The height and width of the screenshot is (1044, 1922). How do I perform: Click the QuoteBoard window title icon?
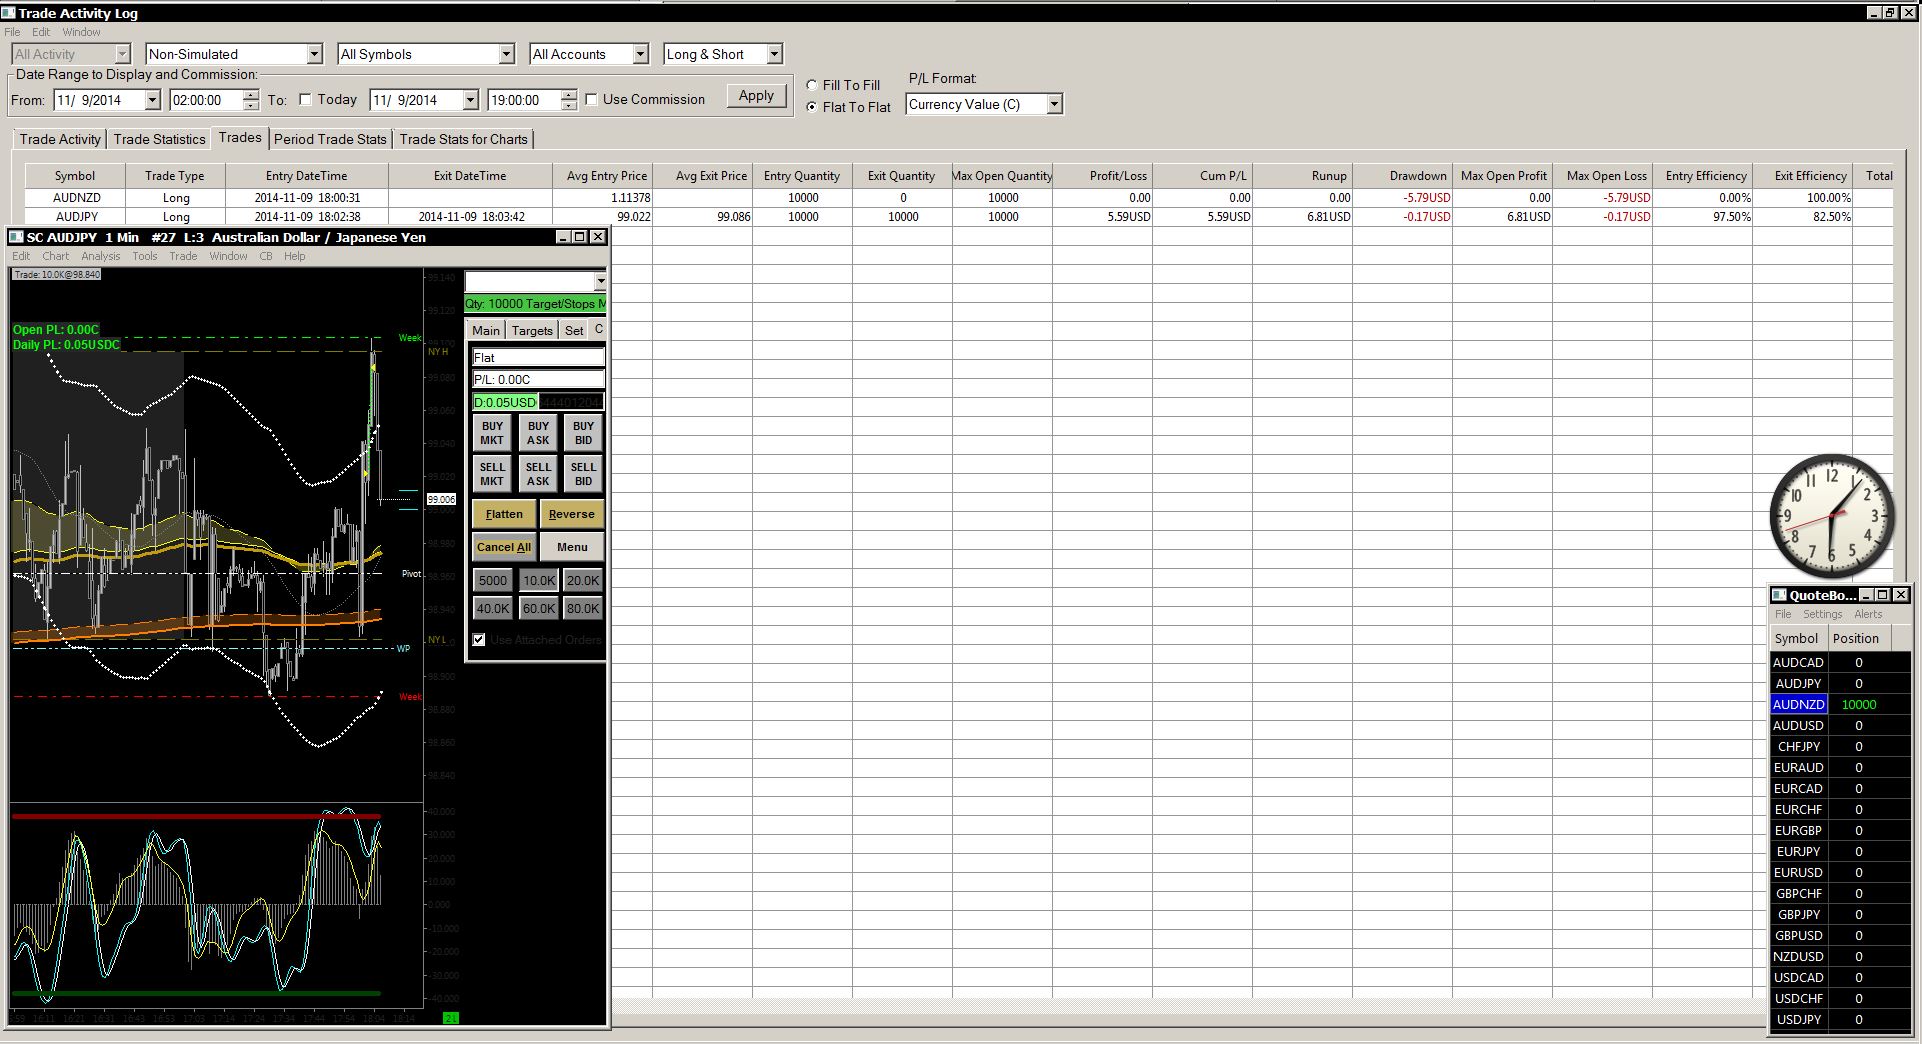tap(1779, 595)
